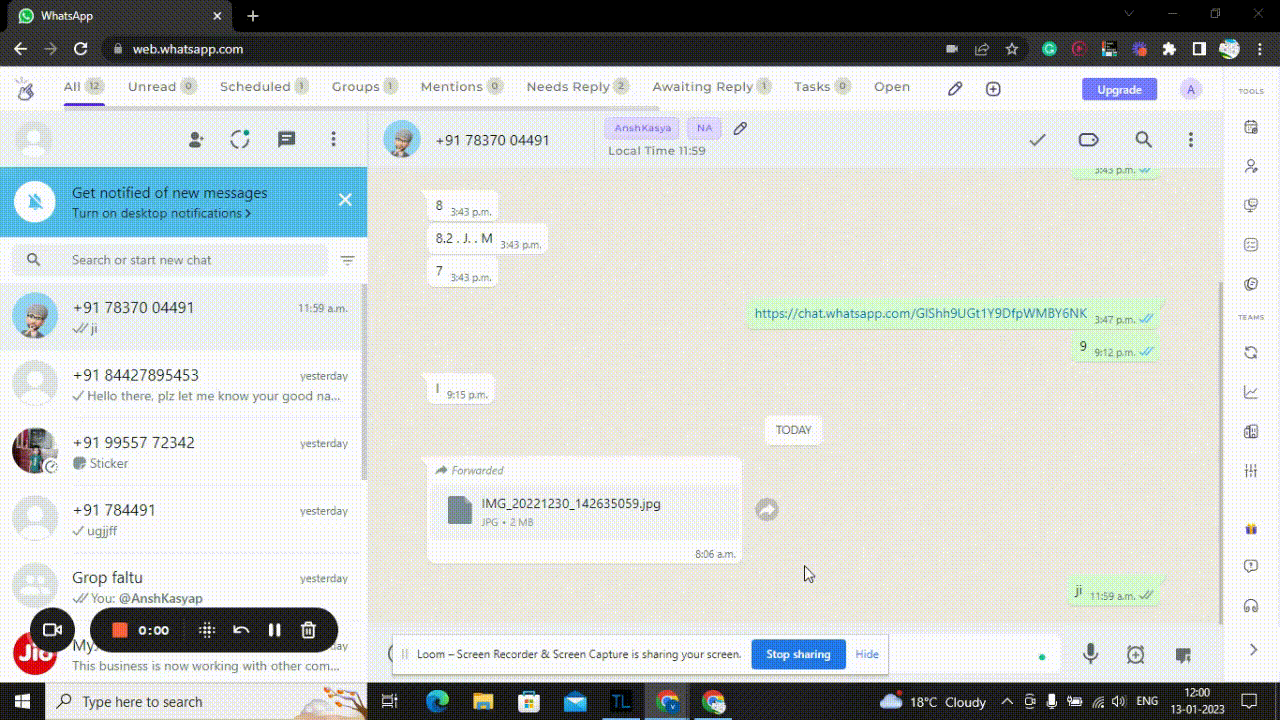Click Turn on desktop notifications link
1280x720 pixels.
tap(161, 213)
